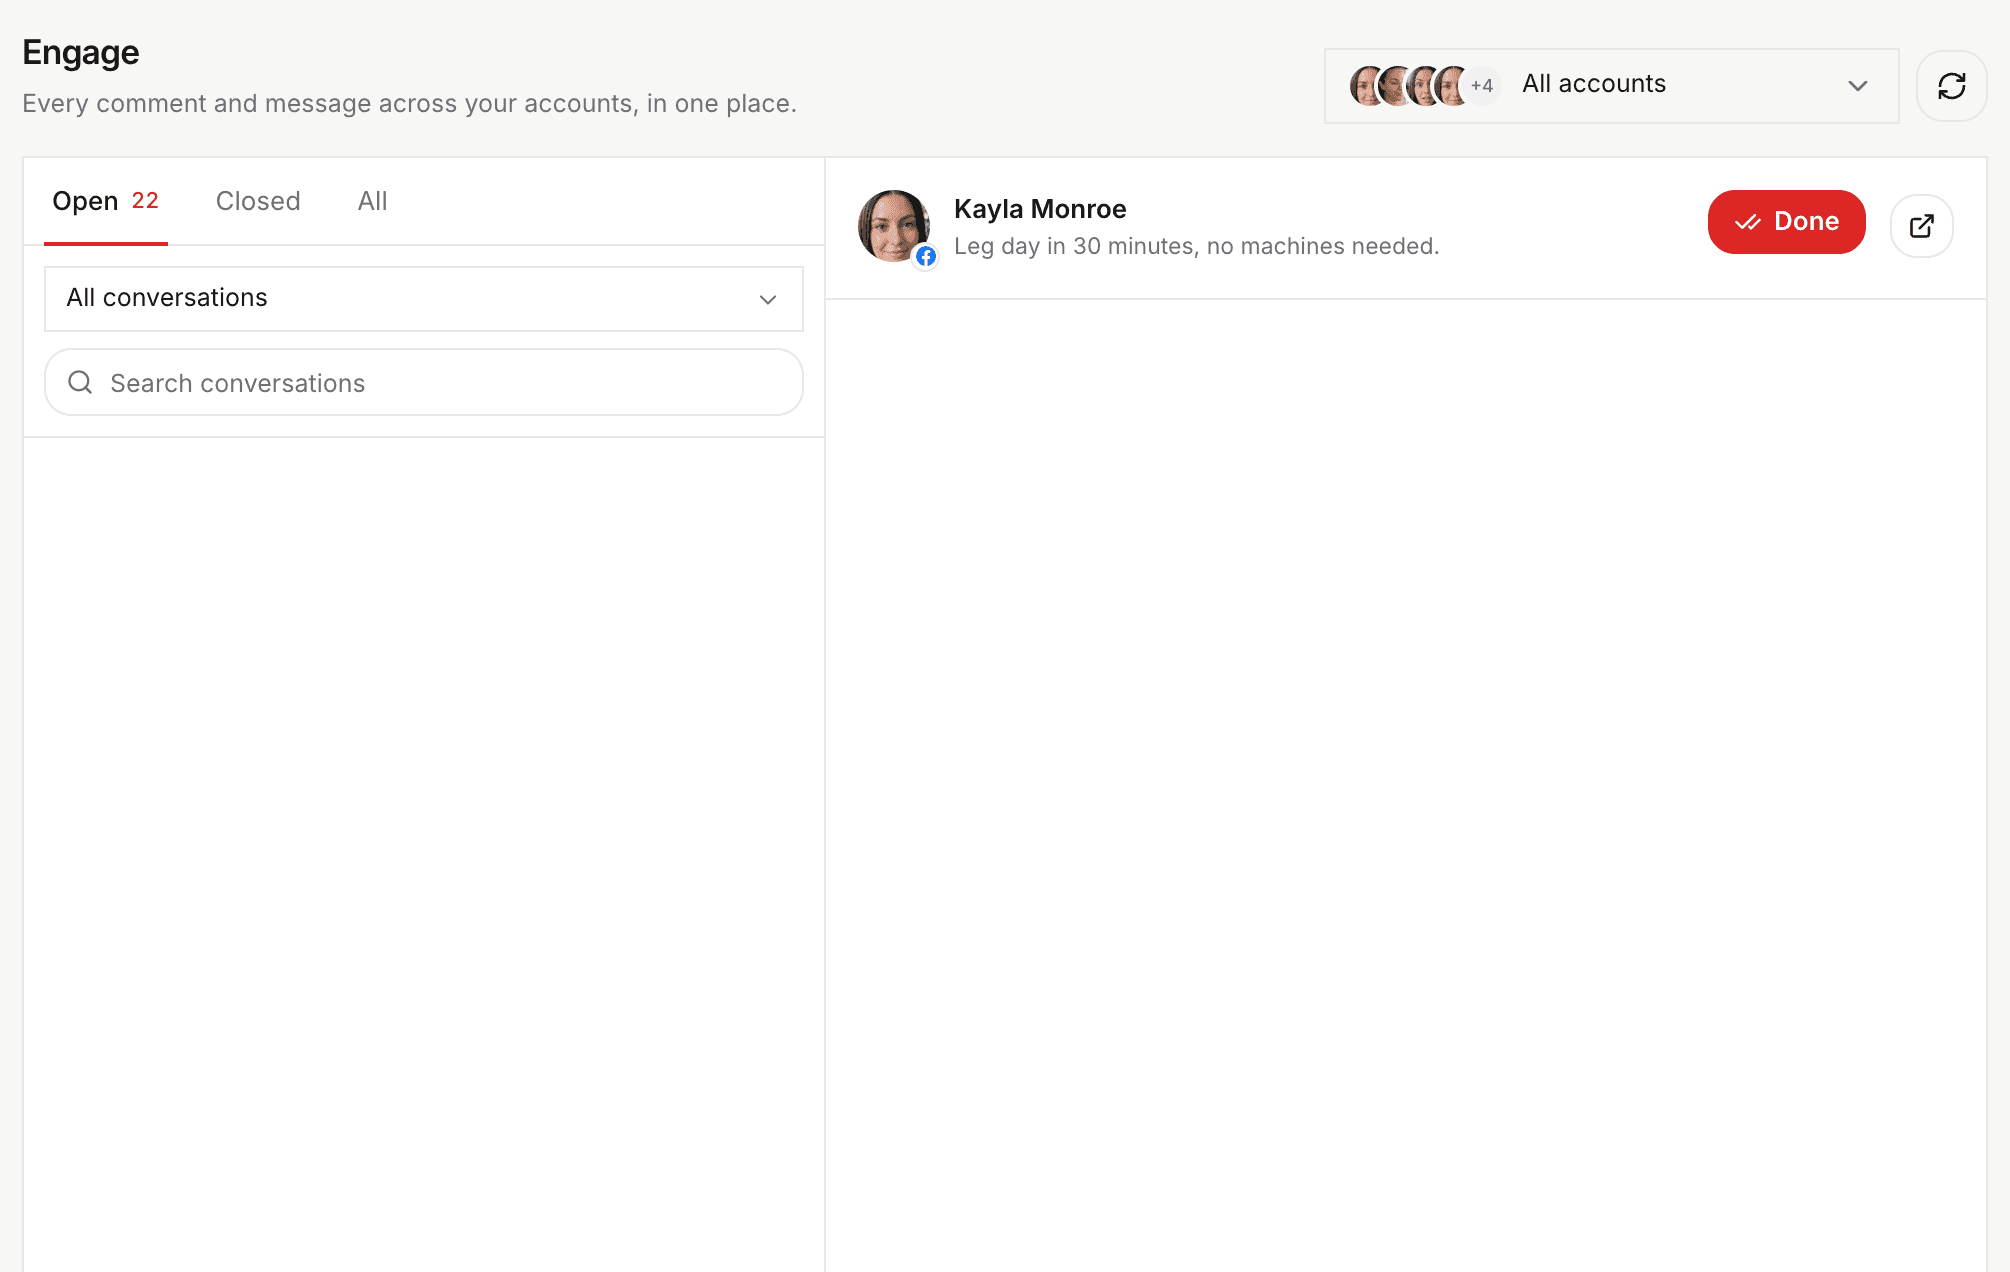2010x1272 pixels.
Task: Click the refresh conversations icon
Action: point(1951,86)
